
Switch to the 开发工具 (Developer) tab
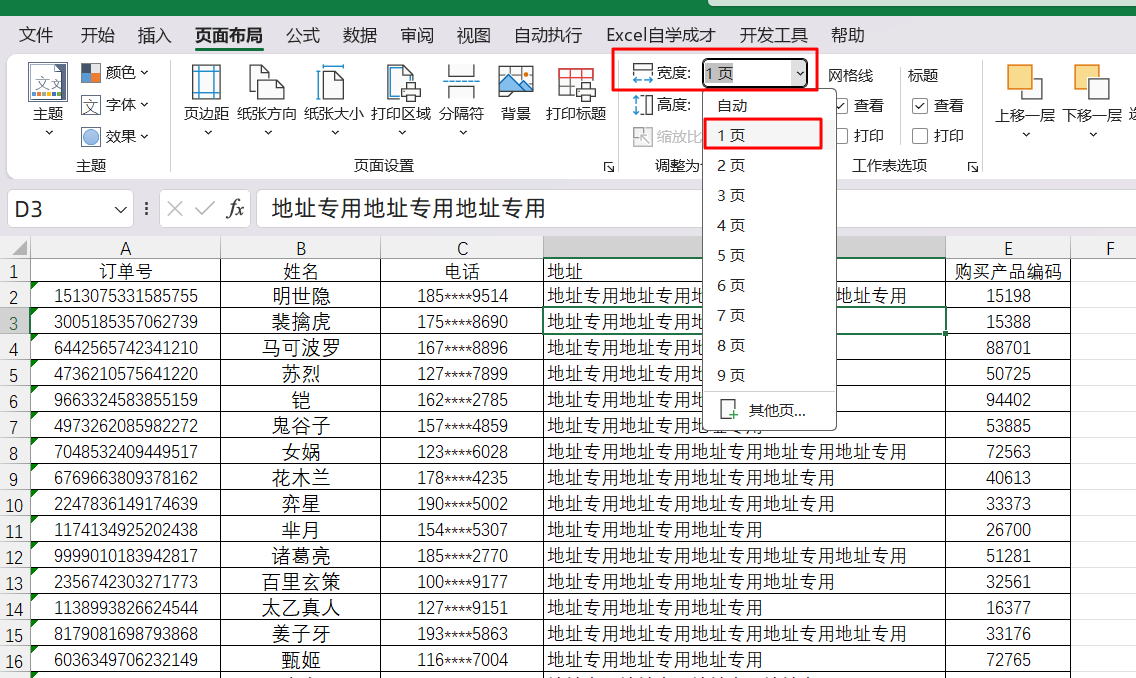tap(774, 35)
